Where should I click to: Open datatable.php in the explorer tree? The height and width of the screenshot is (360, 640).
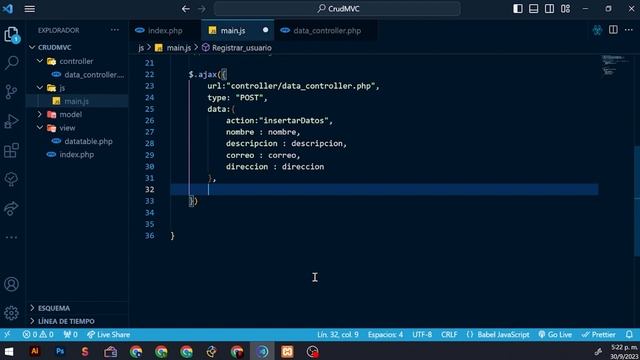point(78,141)
